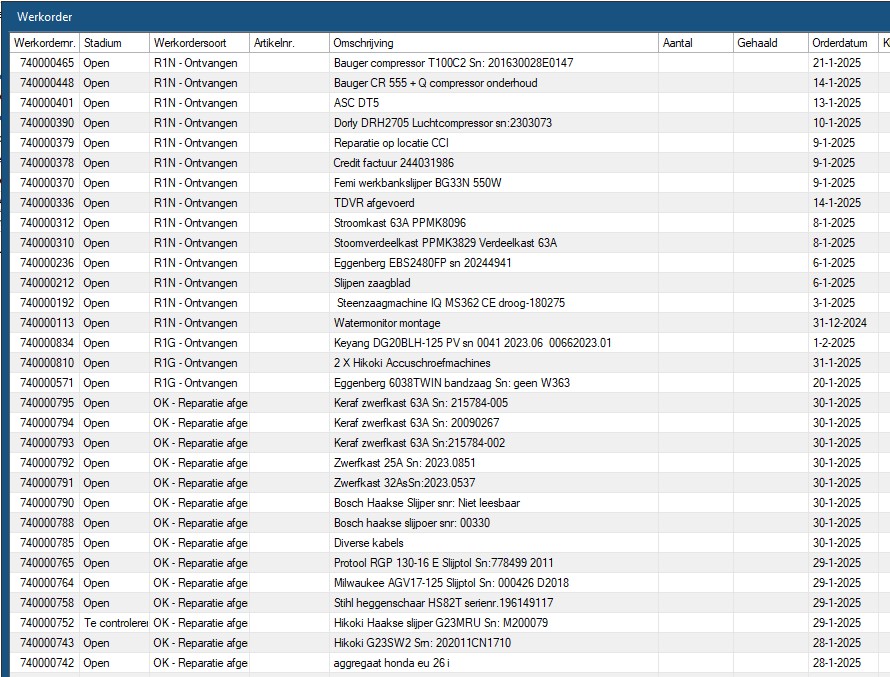Click 'Te controleren' status of order 740000752
Screen dimensions: 890x677
click(116, 623)
